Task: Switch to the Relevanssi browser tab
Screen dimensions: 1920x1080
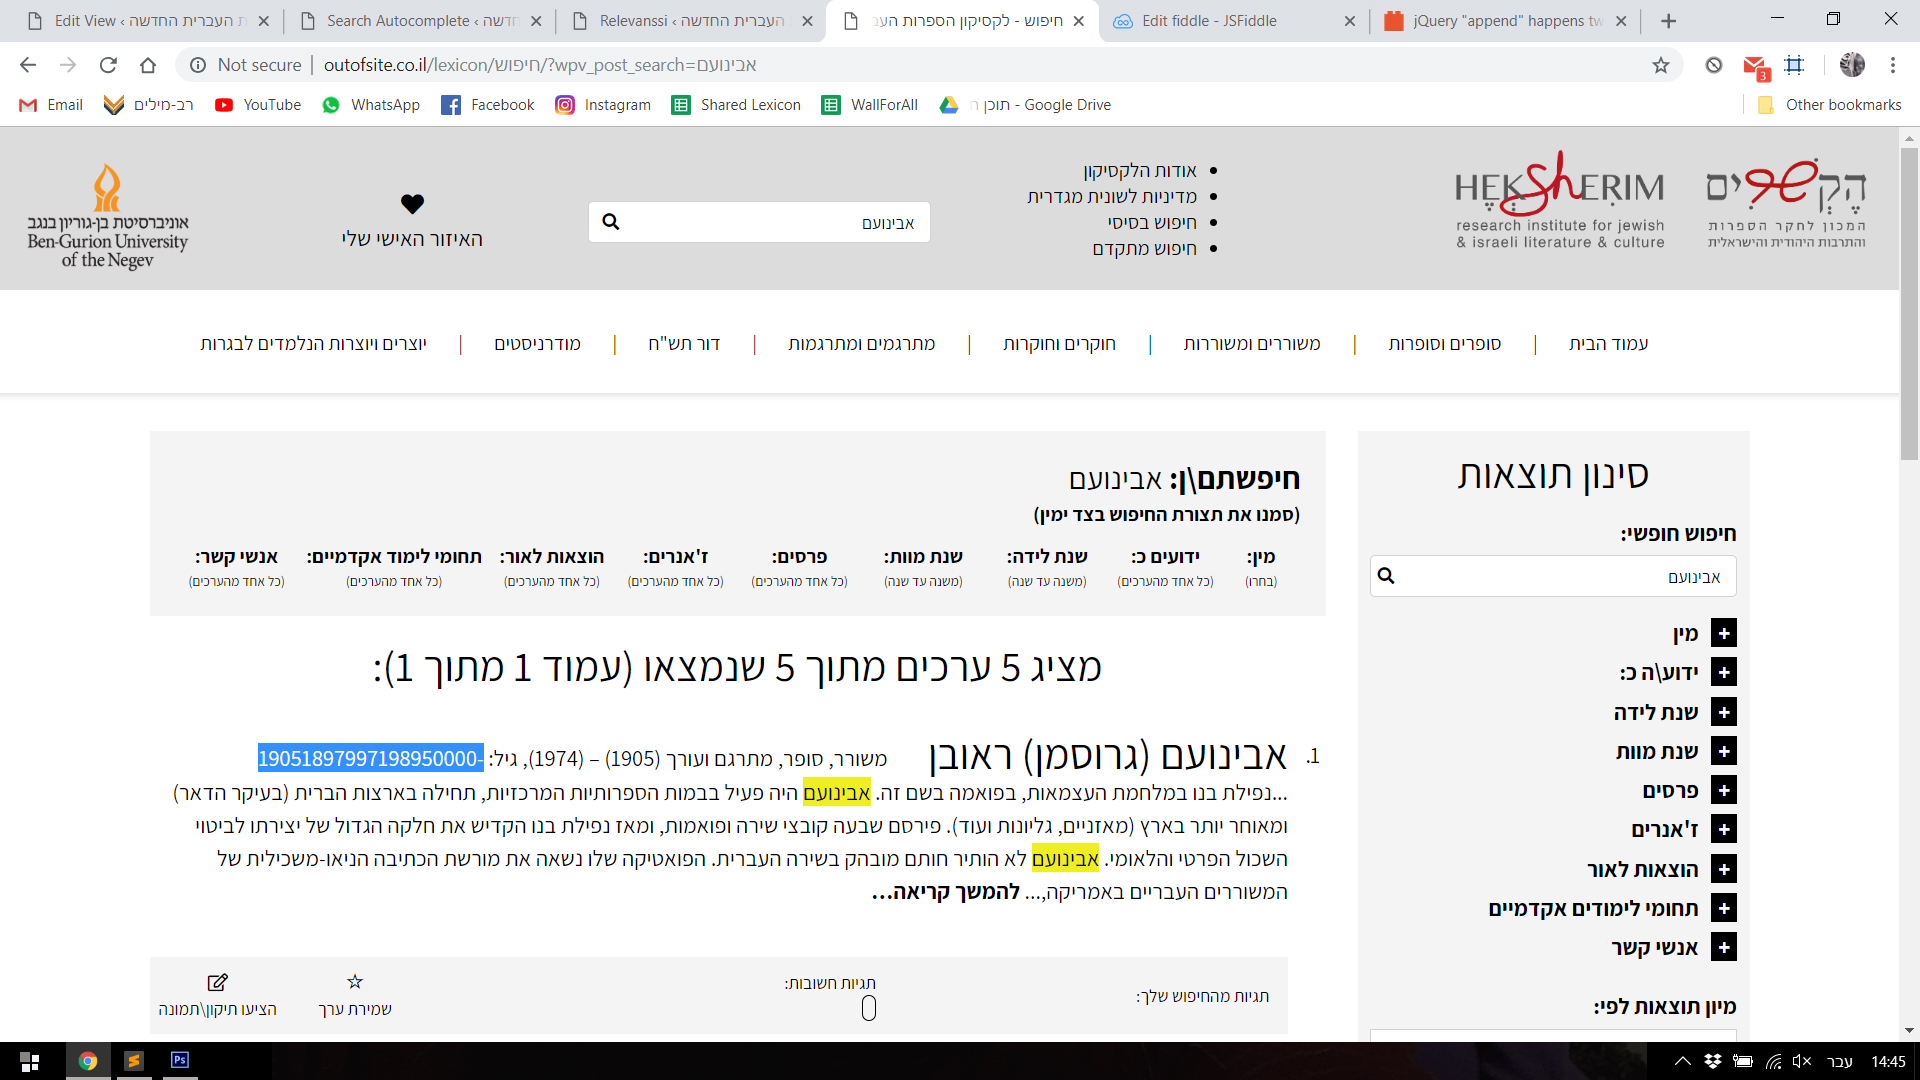Action: [x=690, y=21]
